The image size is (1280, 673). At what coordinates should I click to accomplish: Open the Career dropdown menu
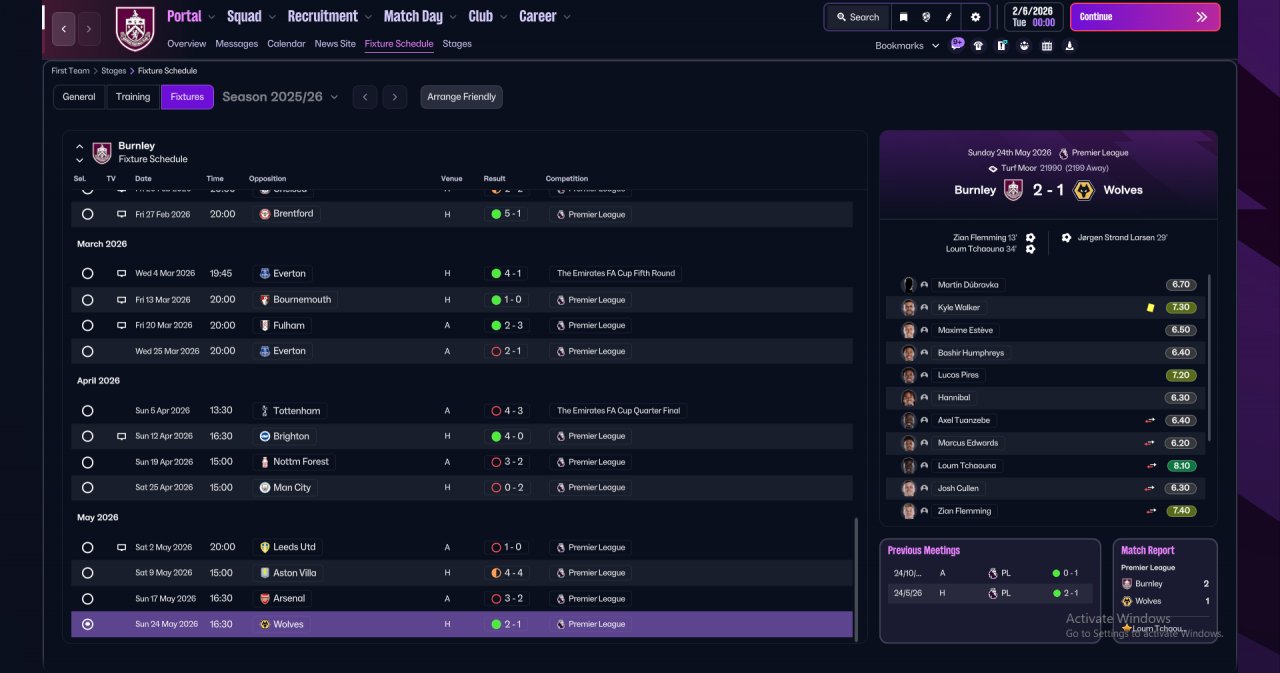[545, 16]
